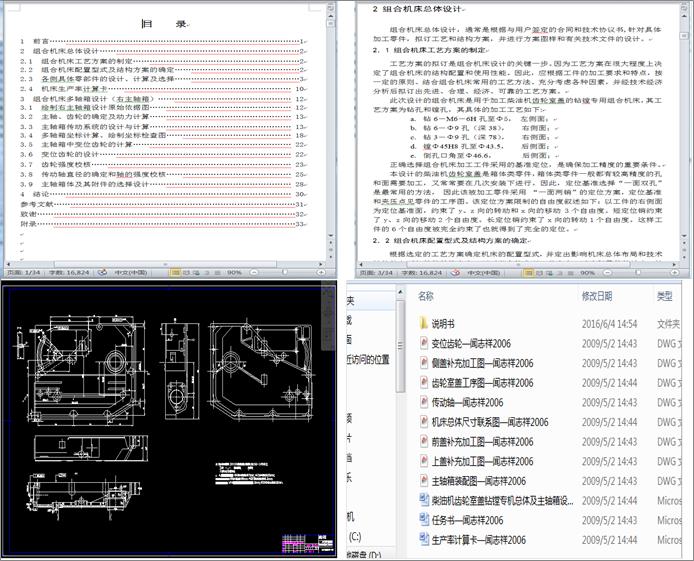Click the scroll-left arrow in right Word window
The height and width of the screenshot is (561, 694).
point(361,265)
